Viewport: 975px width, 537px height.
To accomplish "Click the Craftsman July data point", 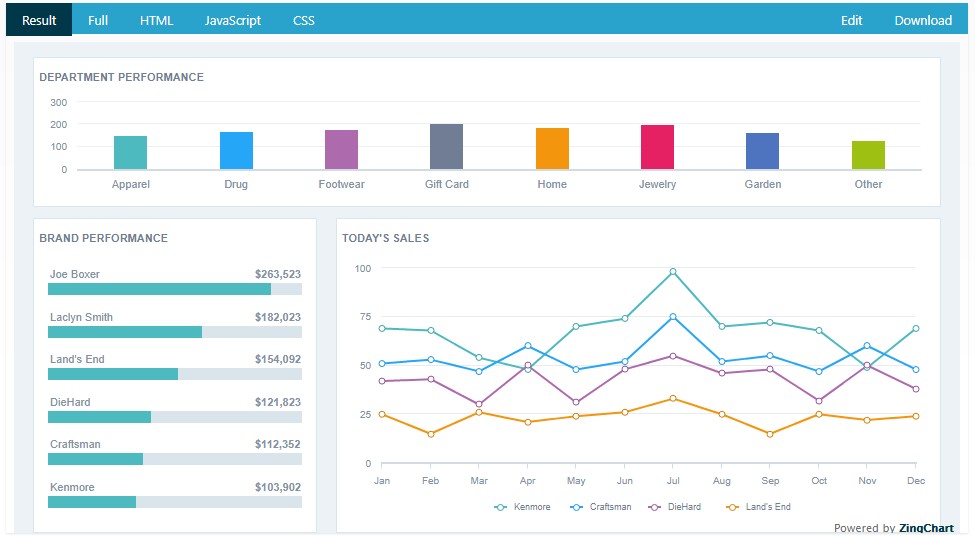I will [673, 317].
